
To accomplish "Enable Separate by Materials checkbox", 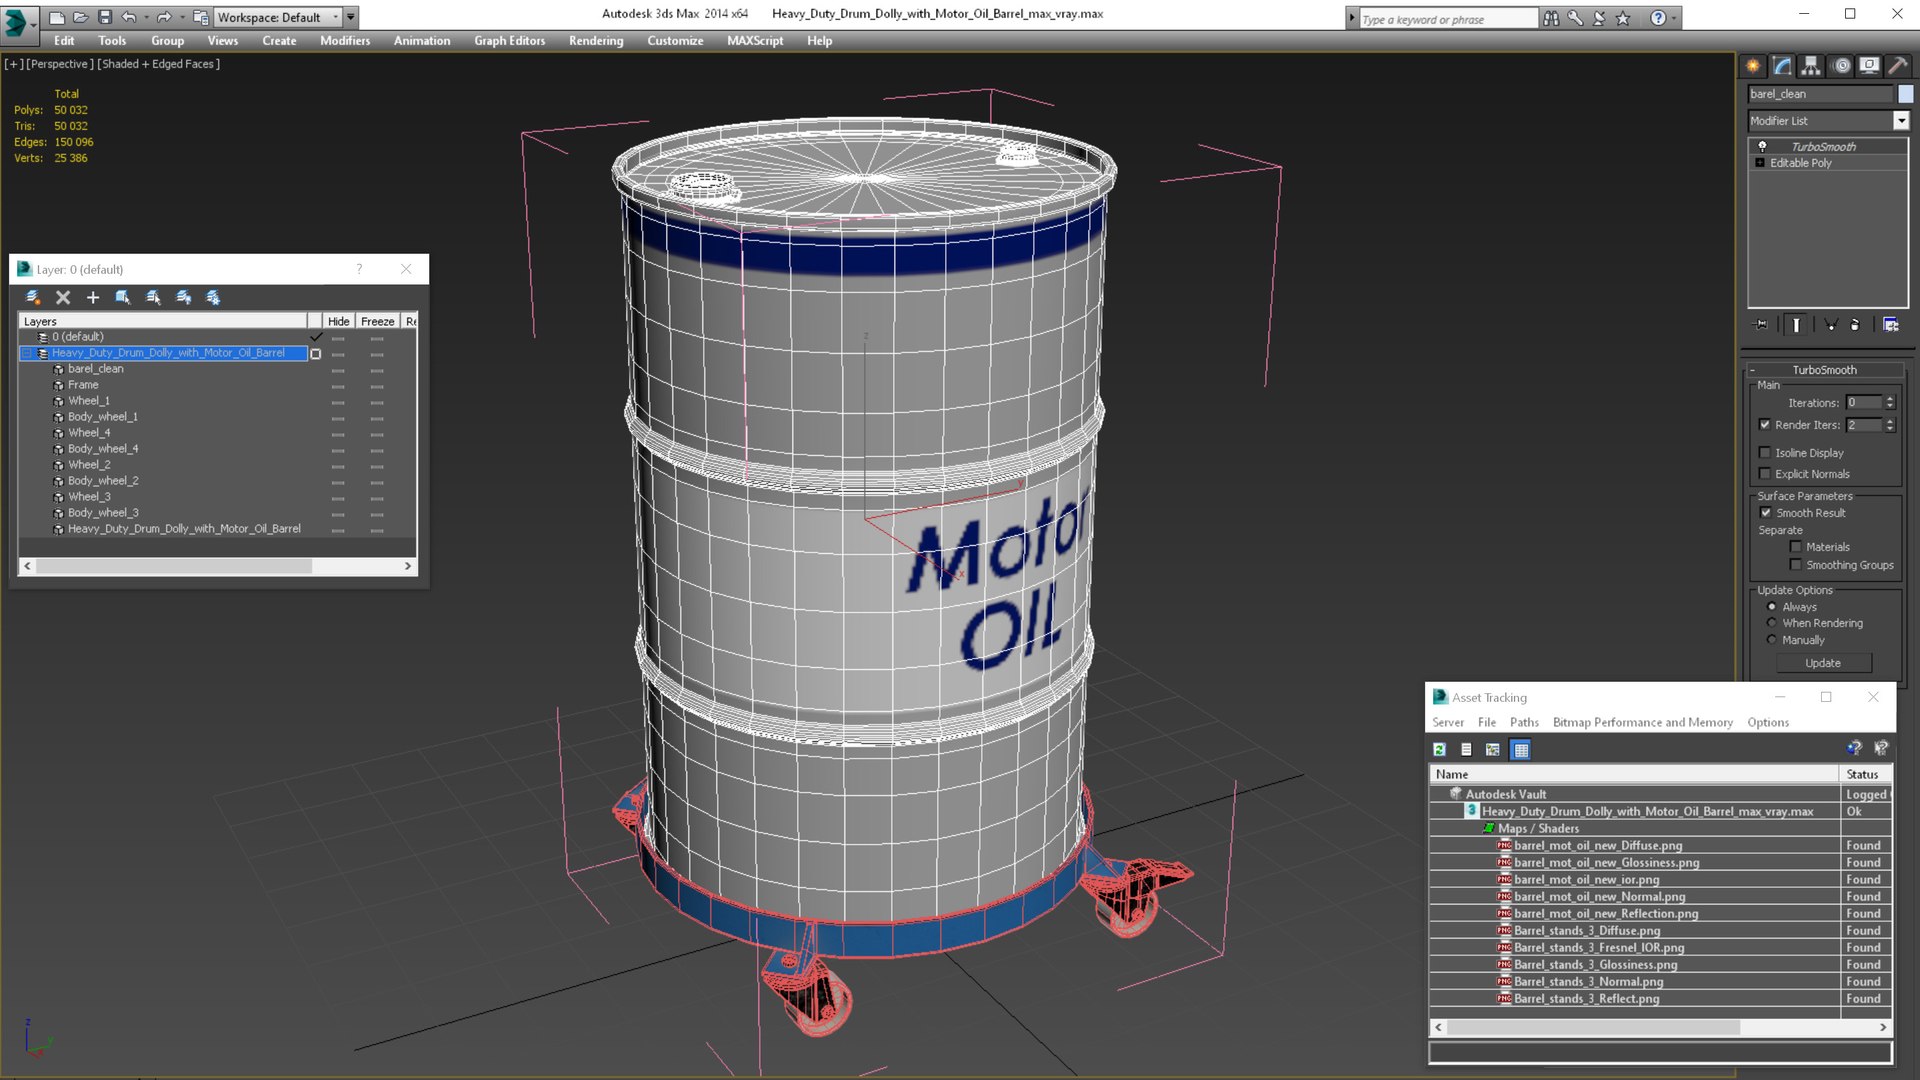I will tap(1796, 547).
